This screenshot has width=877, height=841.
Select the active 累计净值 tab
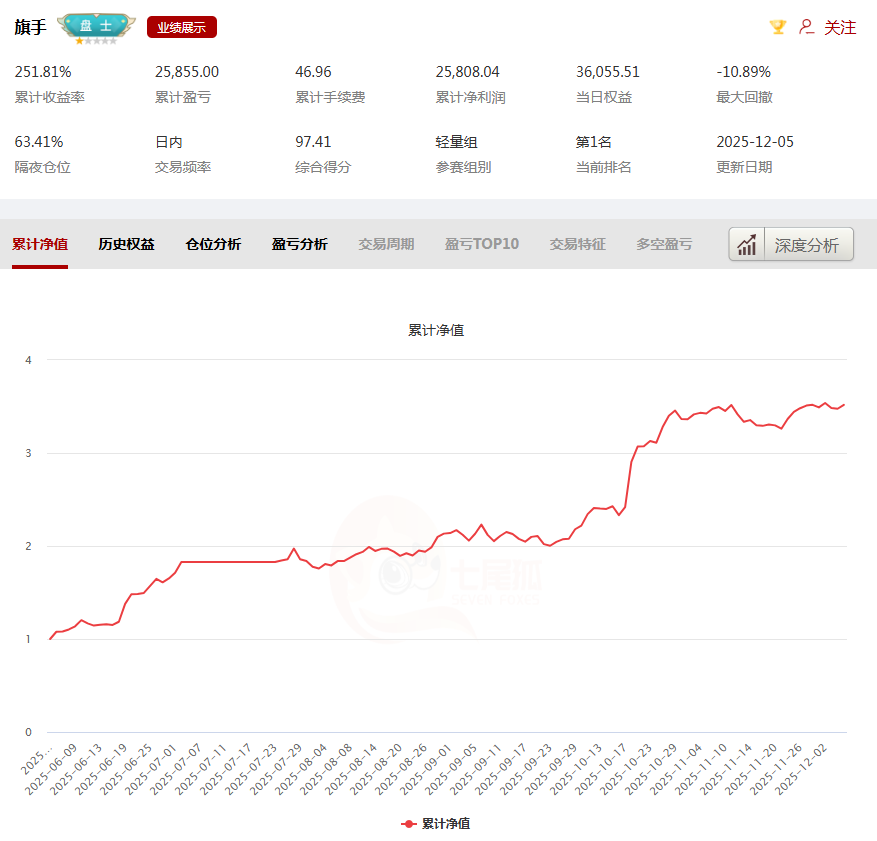pos(40,244)
